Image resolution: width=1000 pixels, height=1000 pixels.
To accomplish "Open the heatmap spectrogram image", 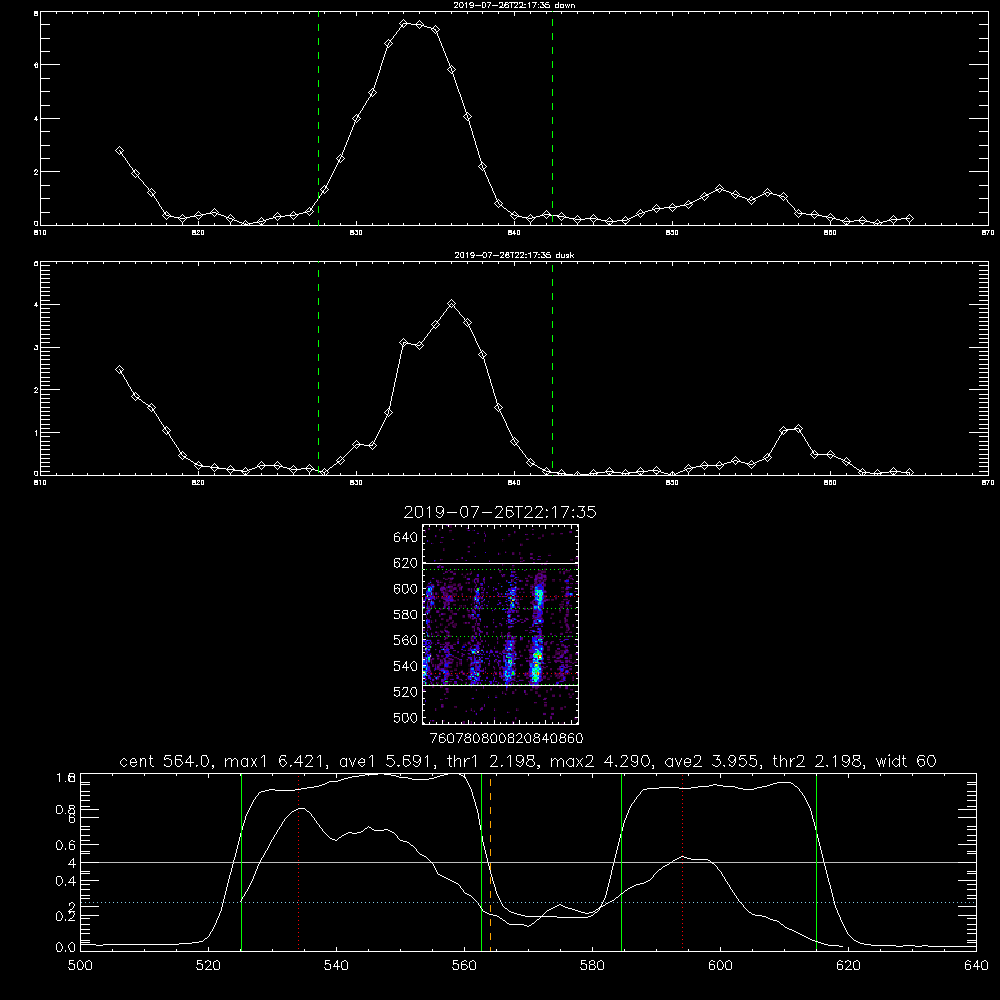I will point(500,624).
